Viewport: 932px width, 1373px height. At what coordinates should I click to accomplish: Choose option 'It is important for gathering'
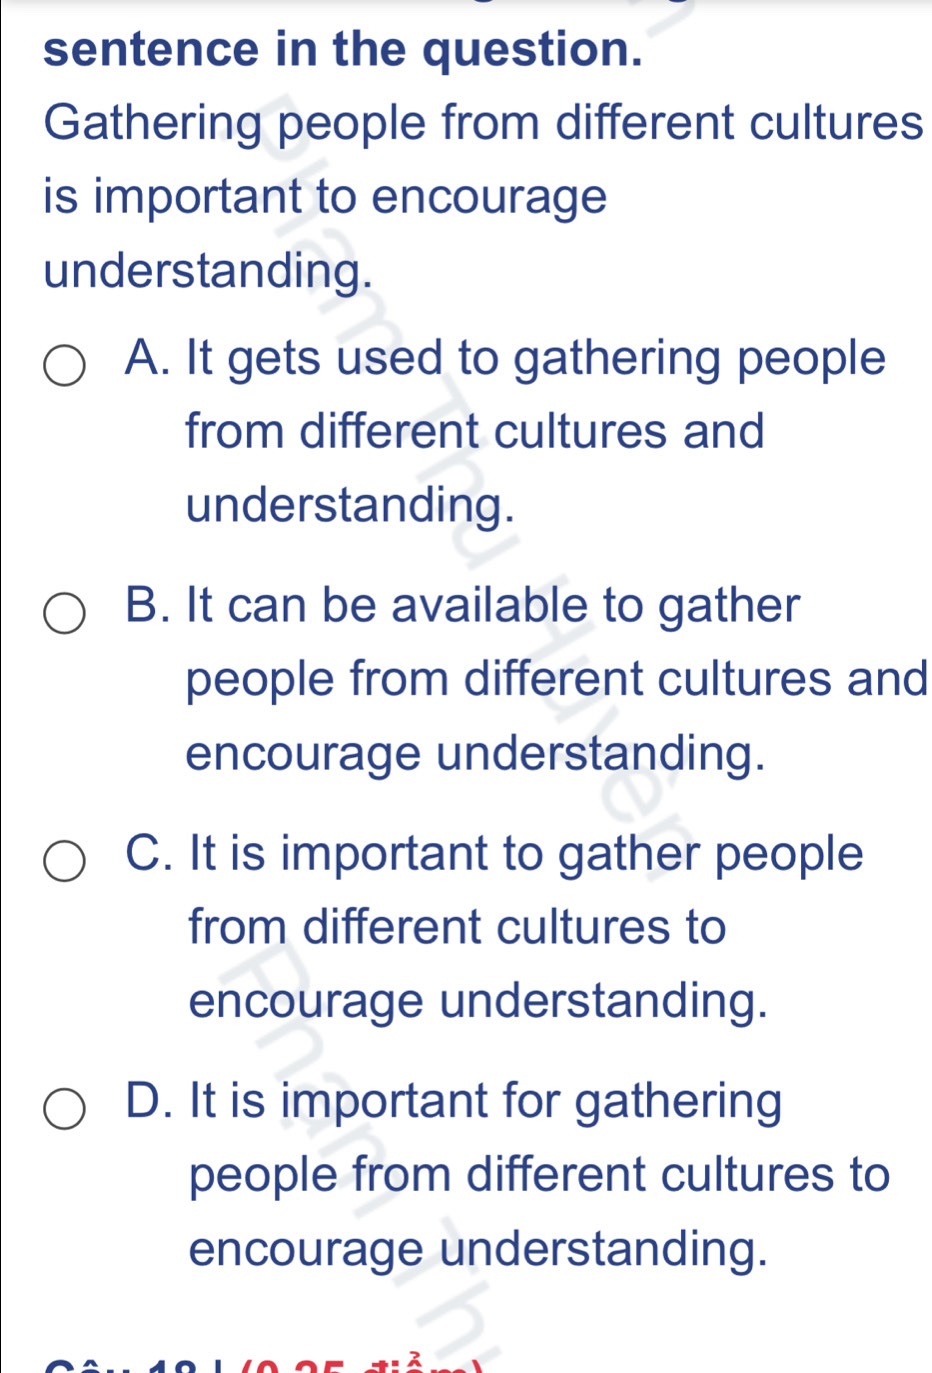coord(455,1102)
